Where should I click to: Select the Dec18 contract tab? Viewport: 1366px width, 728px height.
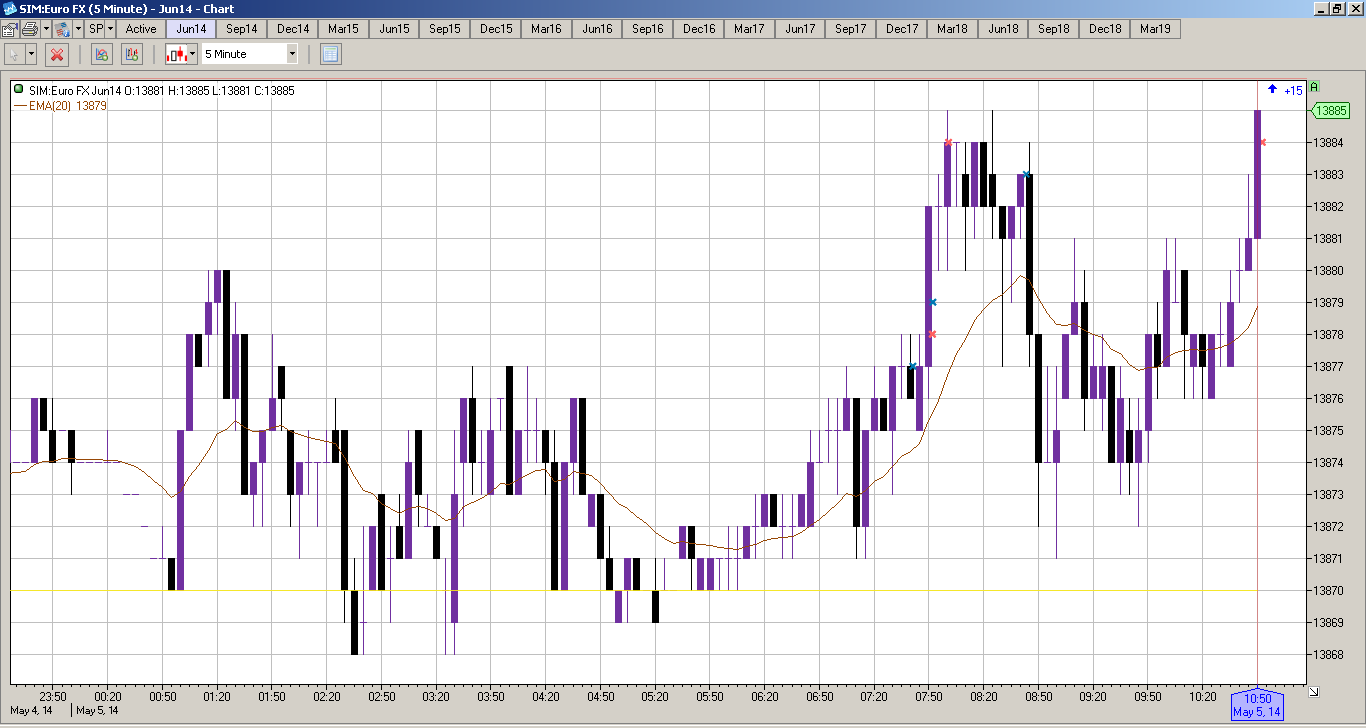click(1105, 29)
